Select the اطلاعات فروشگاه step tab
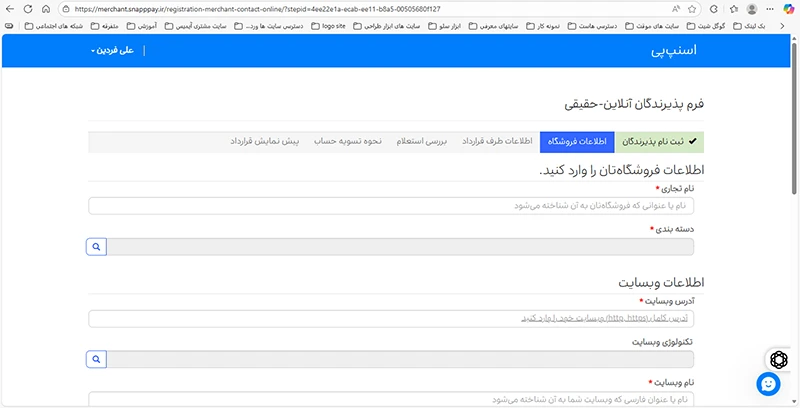The image size is (800, 408). pos(577,142)
